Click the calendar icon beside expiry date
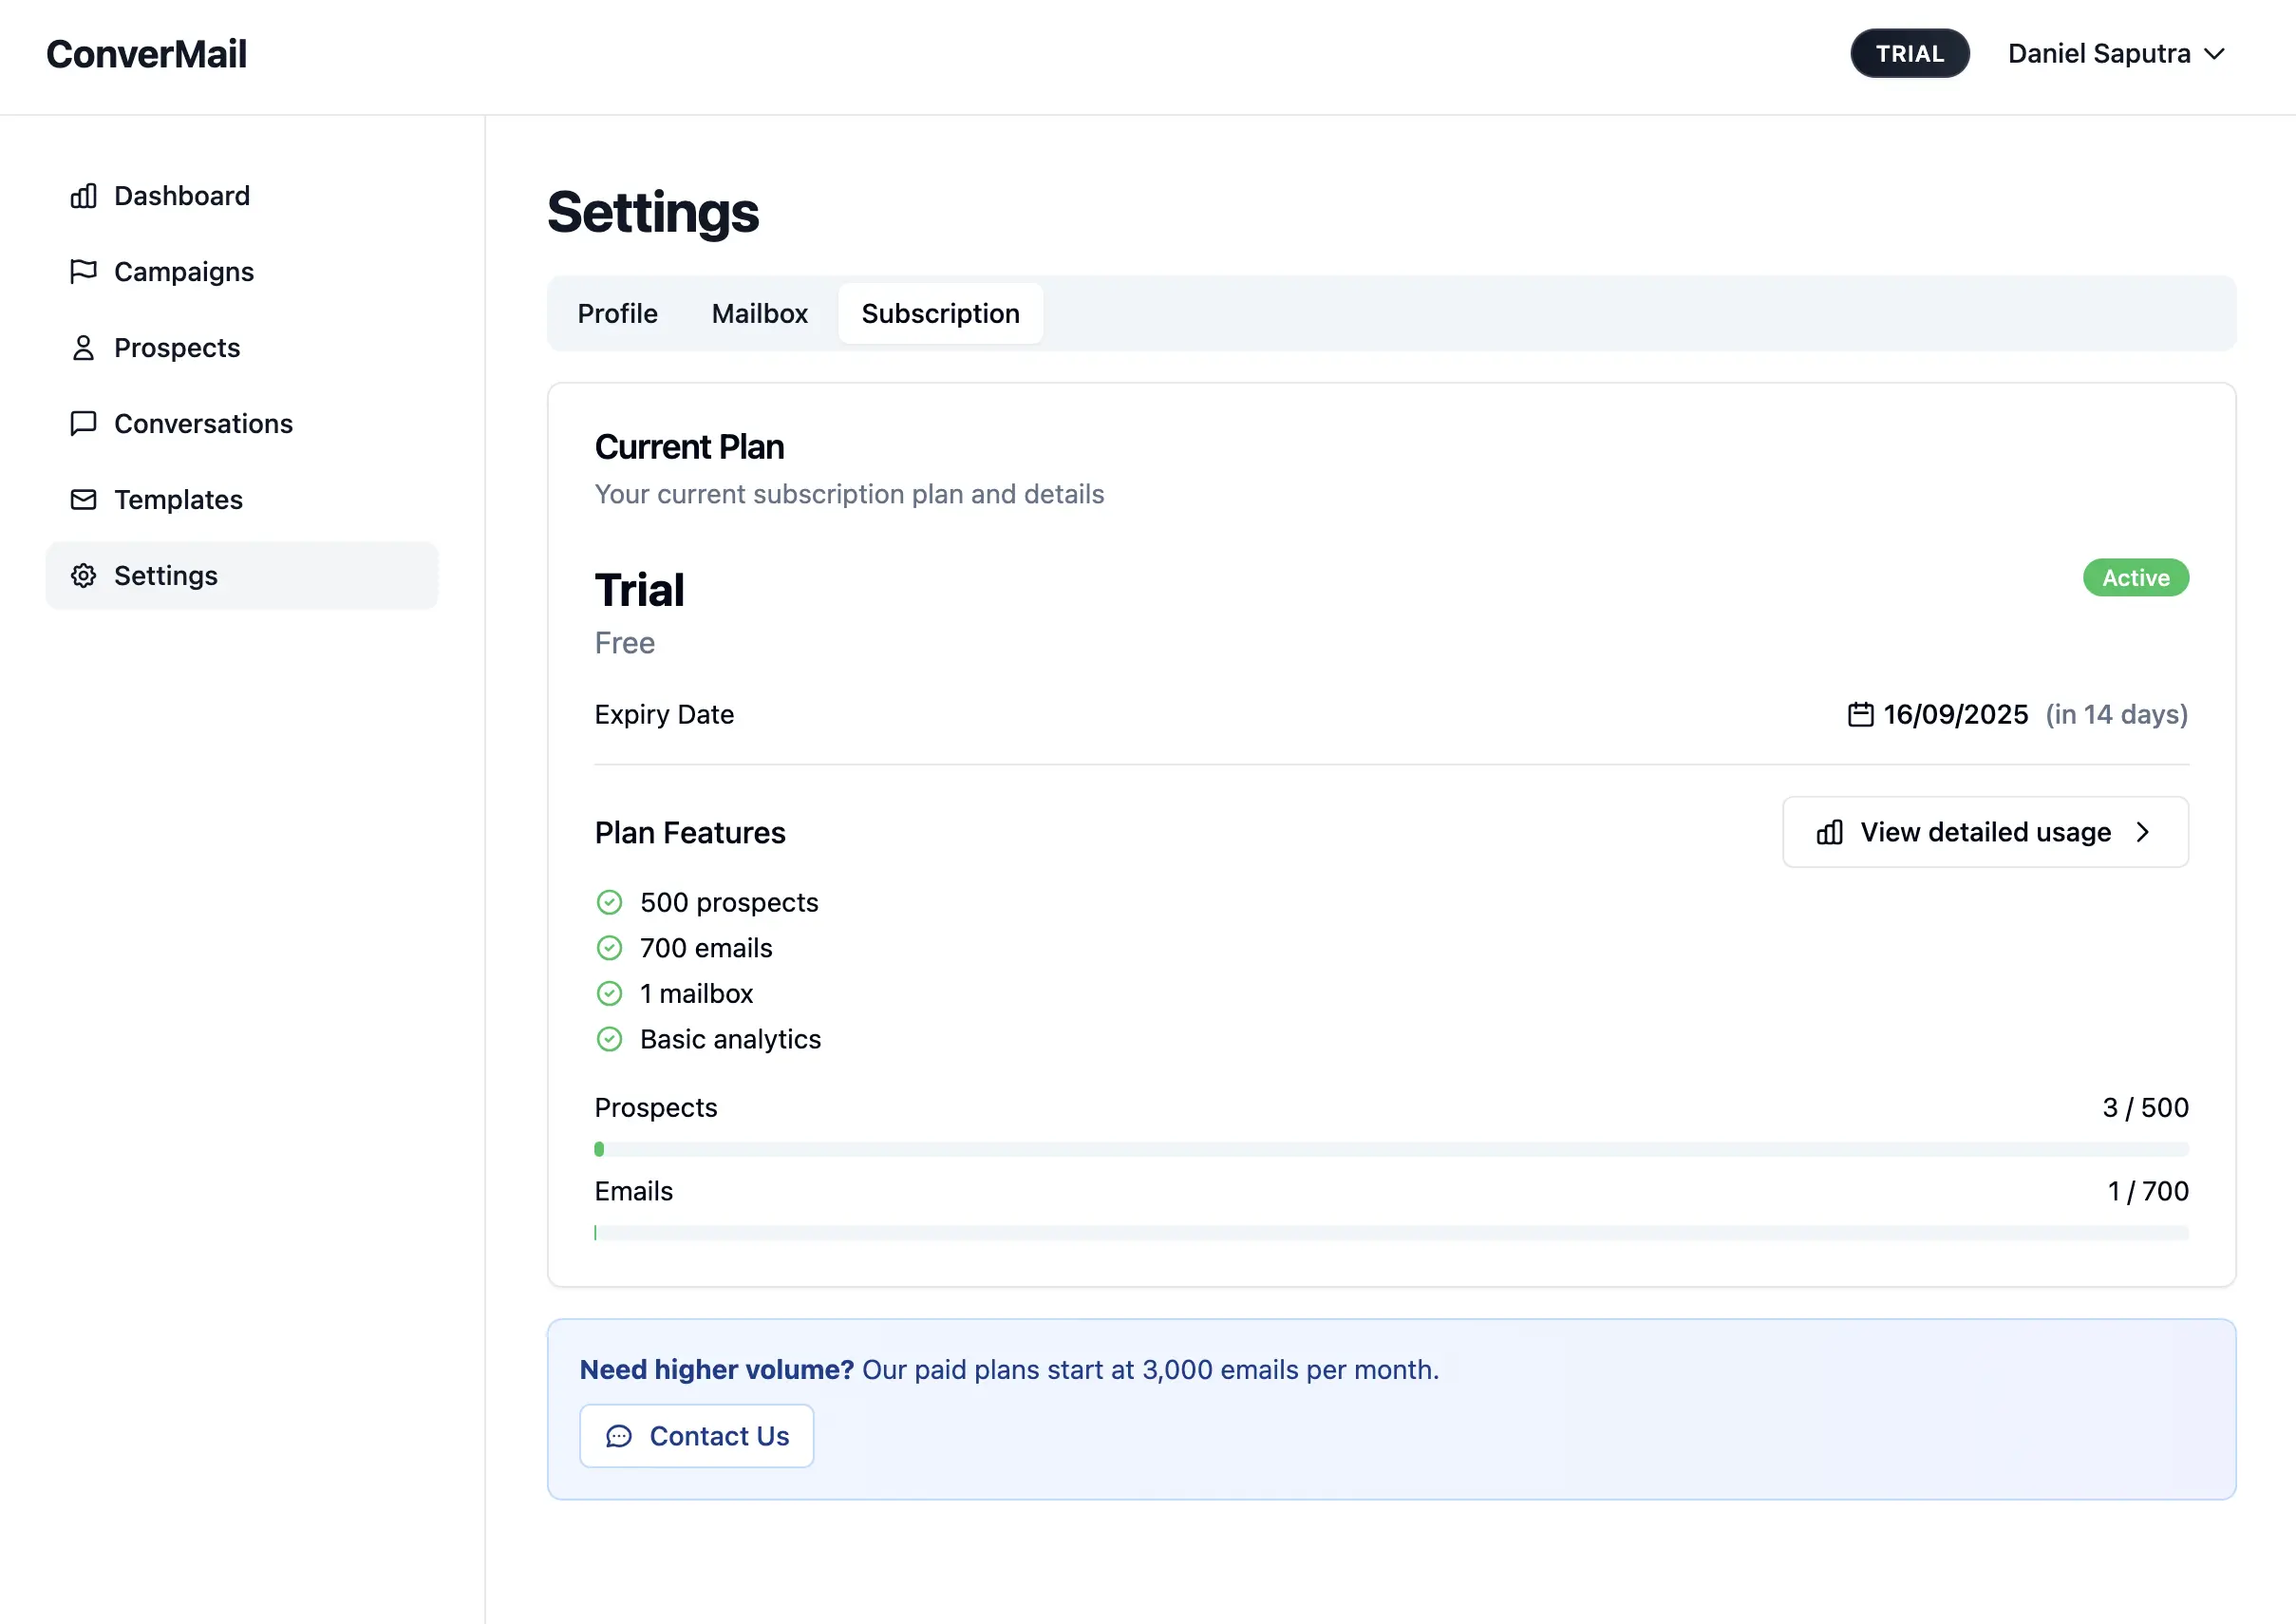This screenshot has height=1624, width=2296. pos(1860,715)
